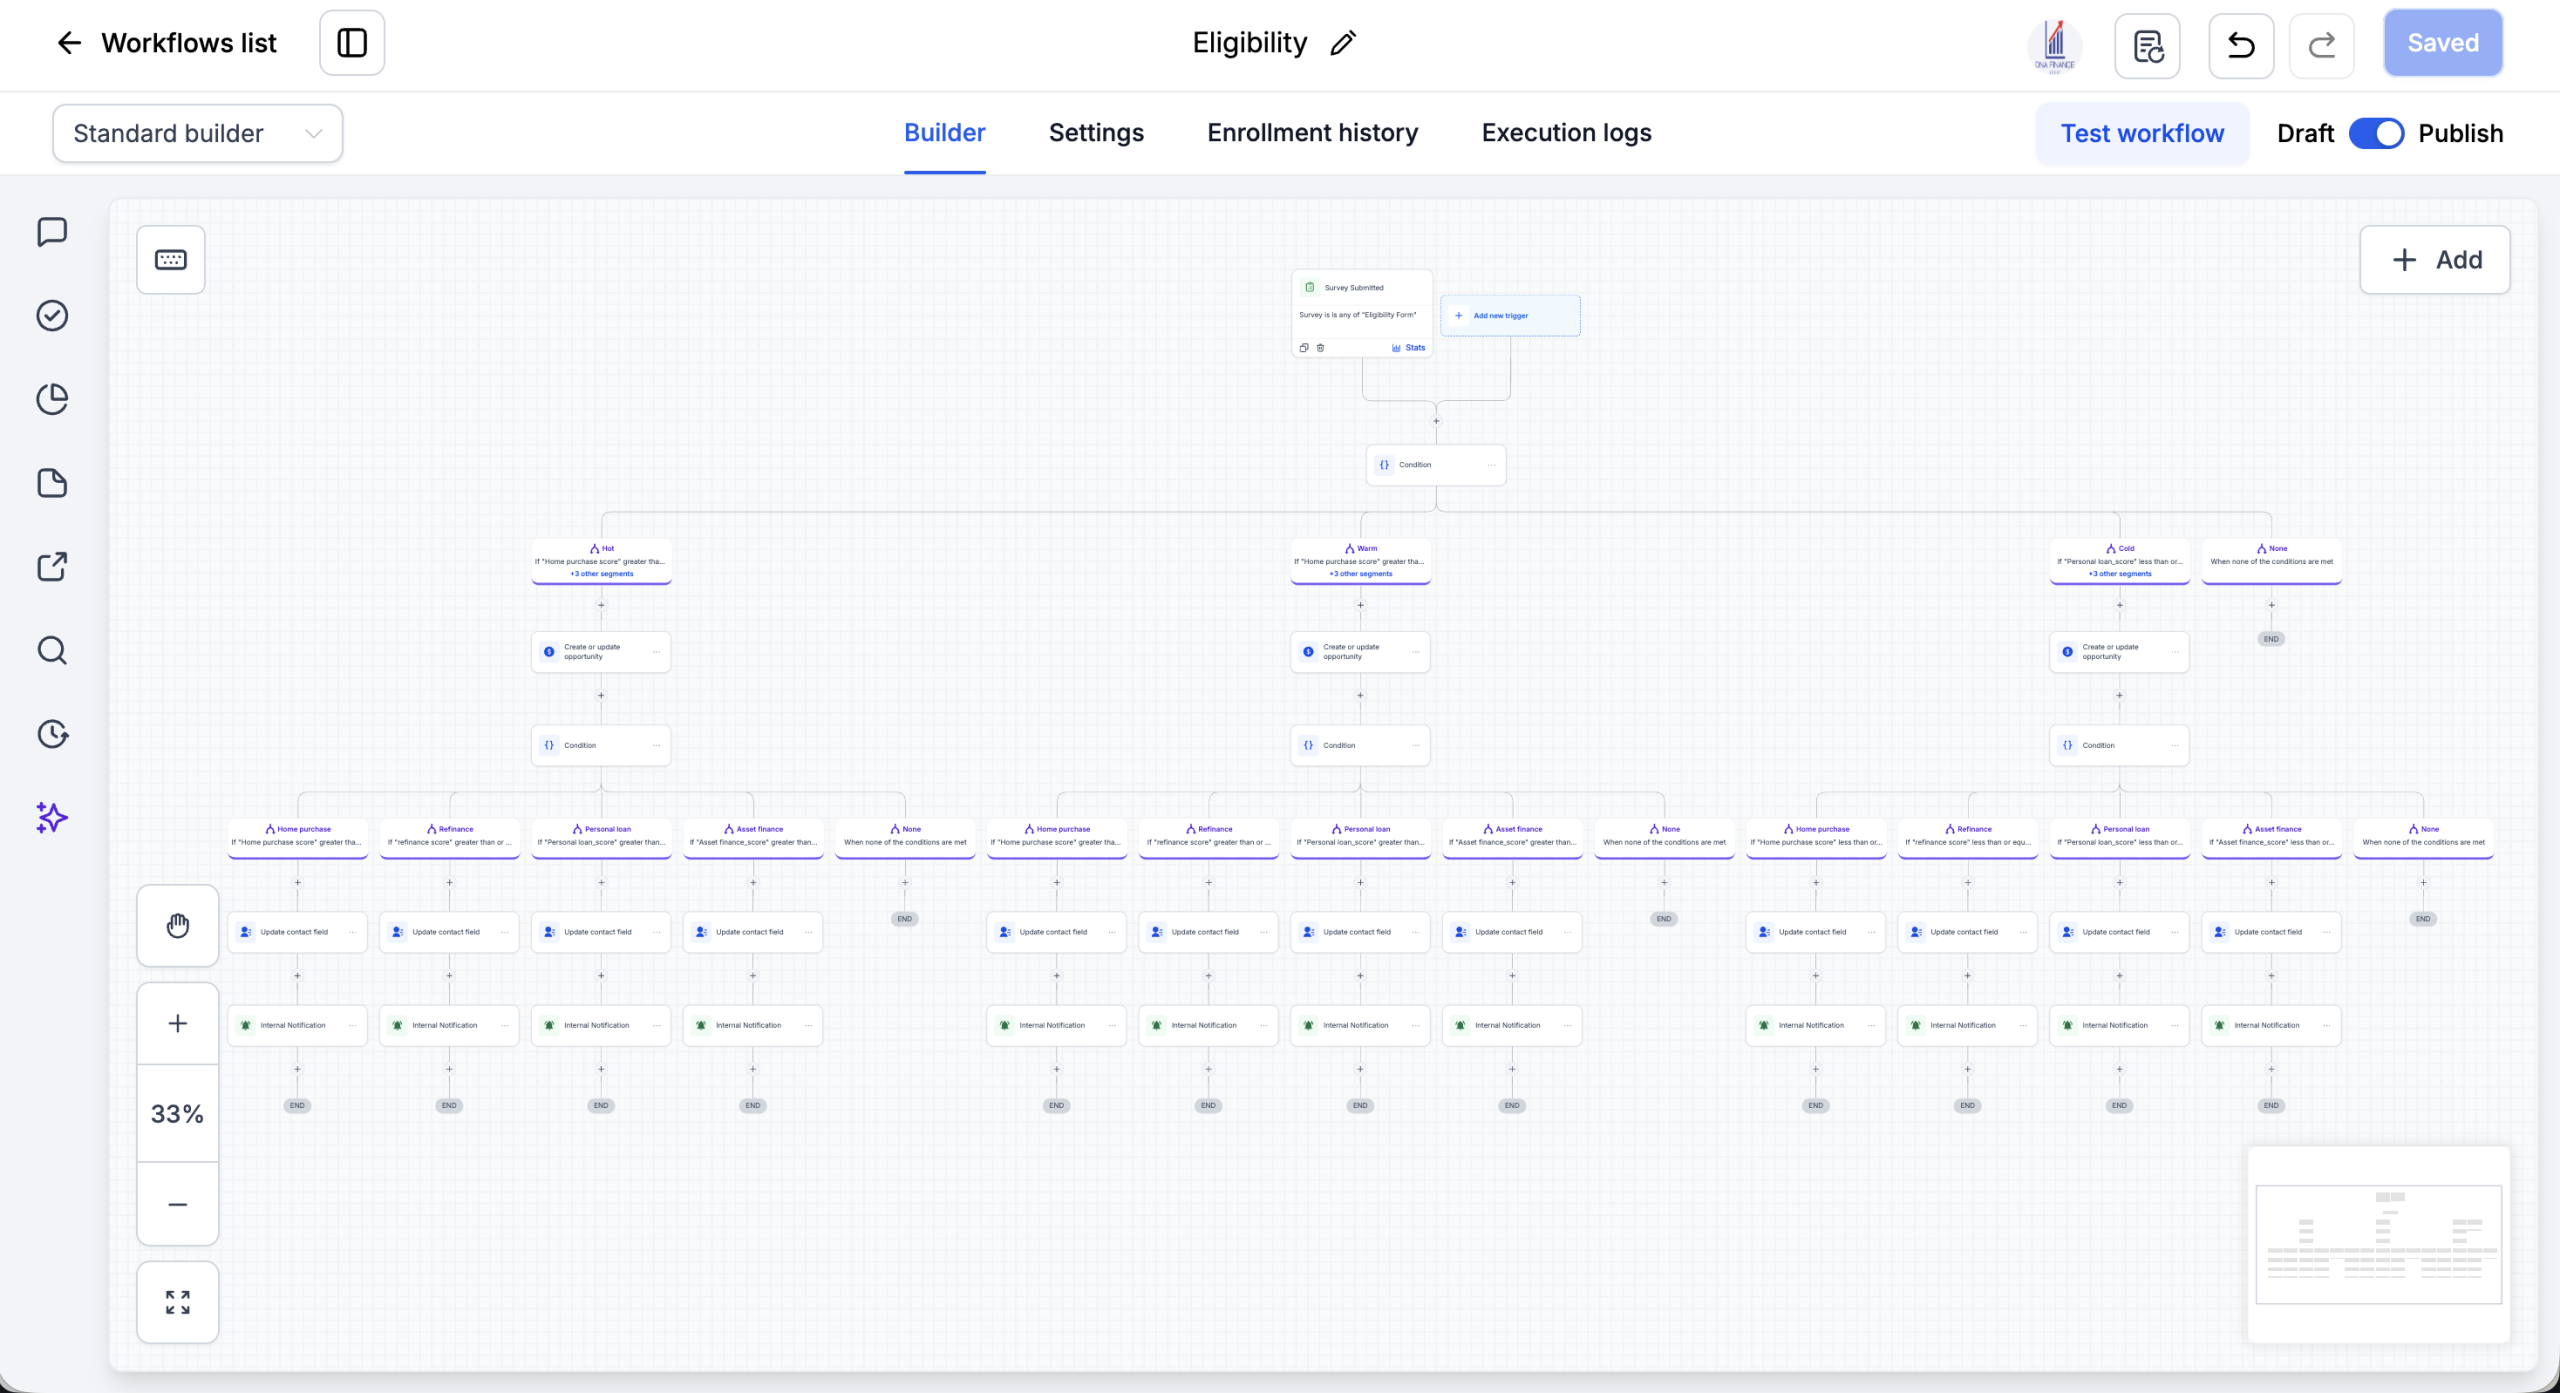This screenshot has width=2560, height=1393.
Task: Zoom in with the plus button
Action: pyautogui.click(x=178, y=1023)
